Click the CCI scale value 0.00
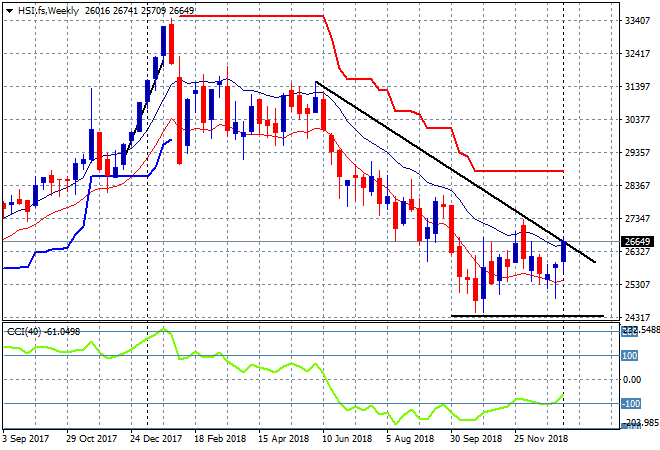660x450 pixels. pyautogui.click(x=632, y=380)
